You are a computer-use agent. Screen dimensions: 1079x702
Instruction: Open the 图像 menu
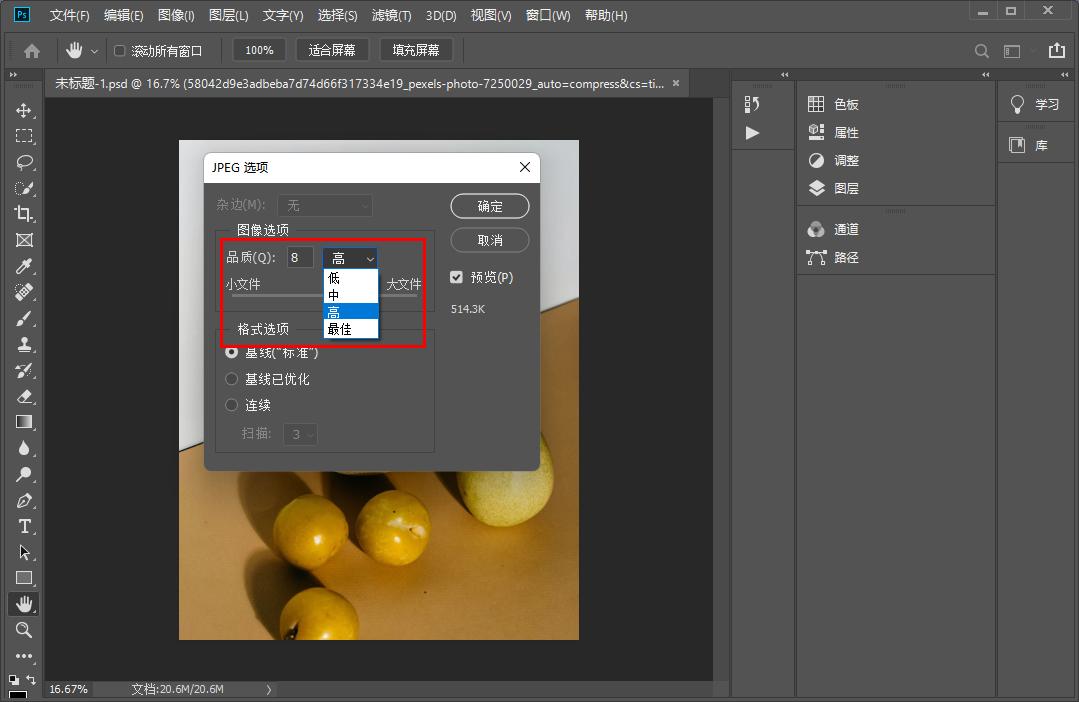click(x=176, y=15)
